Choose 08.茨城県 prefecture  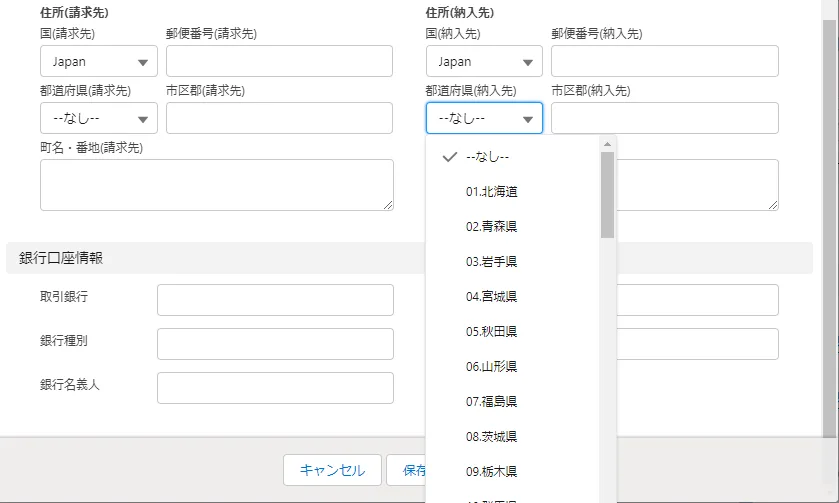coord(491,436)
